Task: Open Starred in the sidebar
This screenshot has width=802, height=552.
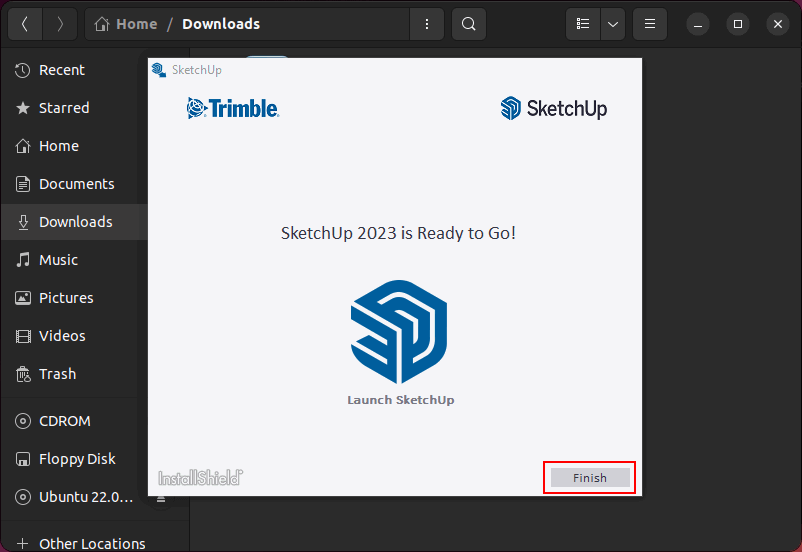Action: click(74, 108)
